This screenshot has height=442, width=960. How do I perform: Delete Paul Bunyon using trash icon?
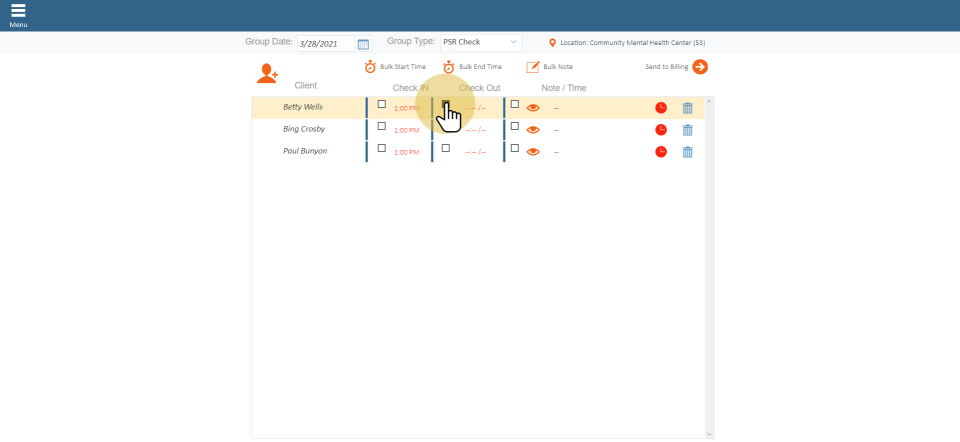pyautogui.click(x=687, y=152)
